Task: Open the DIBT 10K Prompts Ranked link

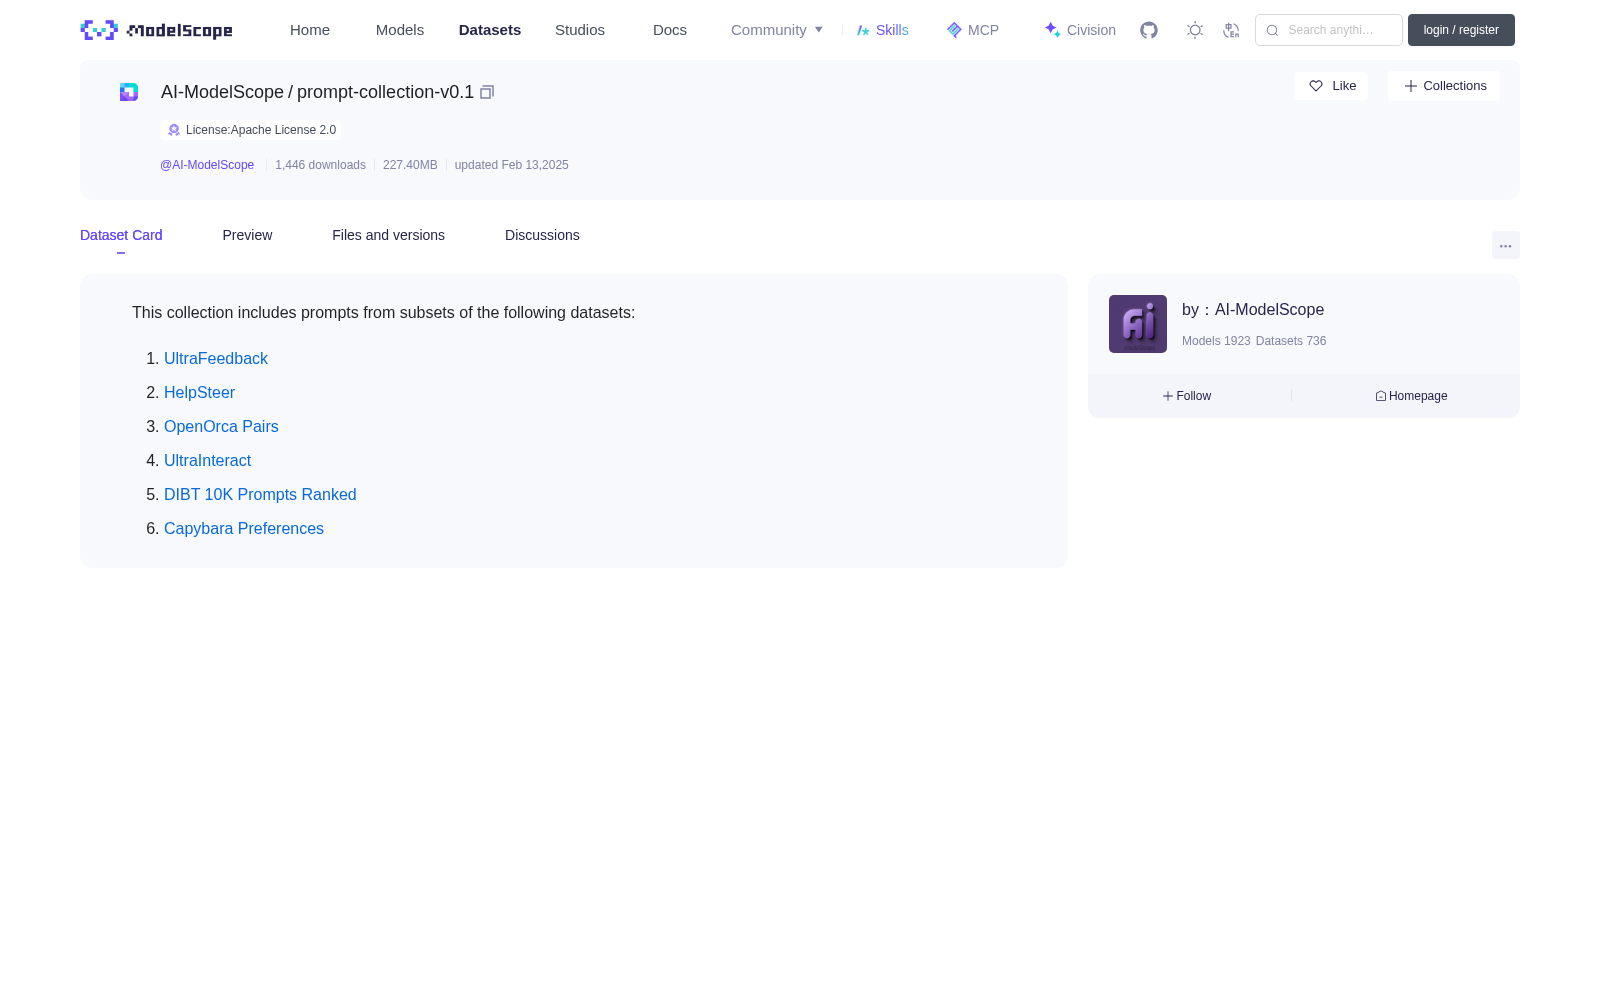Action: [260, 494]
